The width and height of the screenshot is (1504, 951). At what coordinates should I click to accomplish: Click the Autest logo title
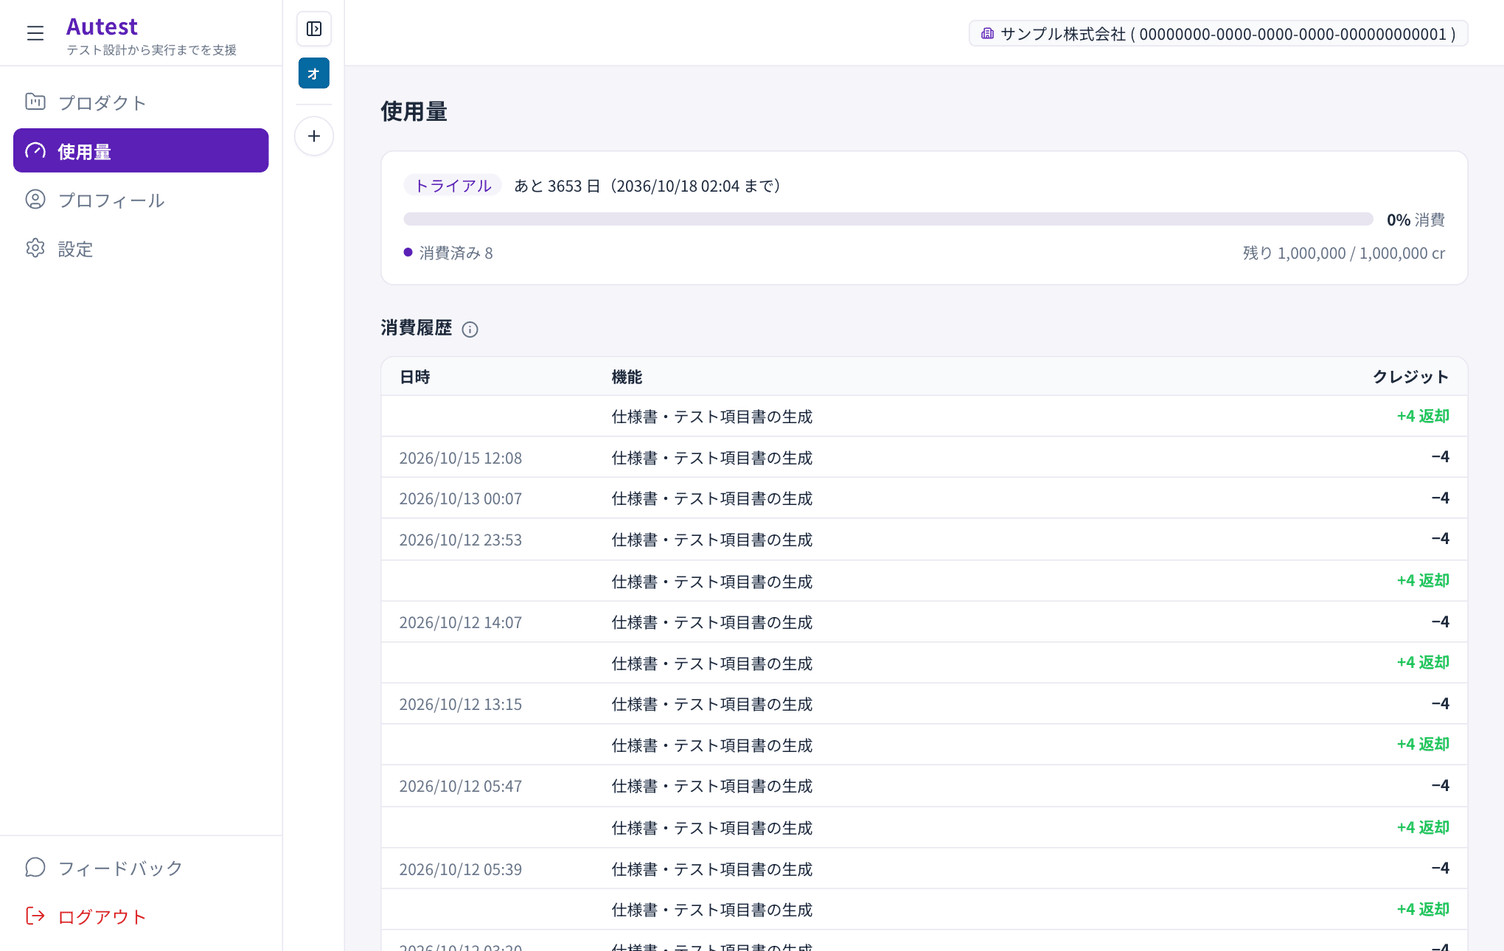pyautogui.click(x=102, y=26)
